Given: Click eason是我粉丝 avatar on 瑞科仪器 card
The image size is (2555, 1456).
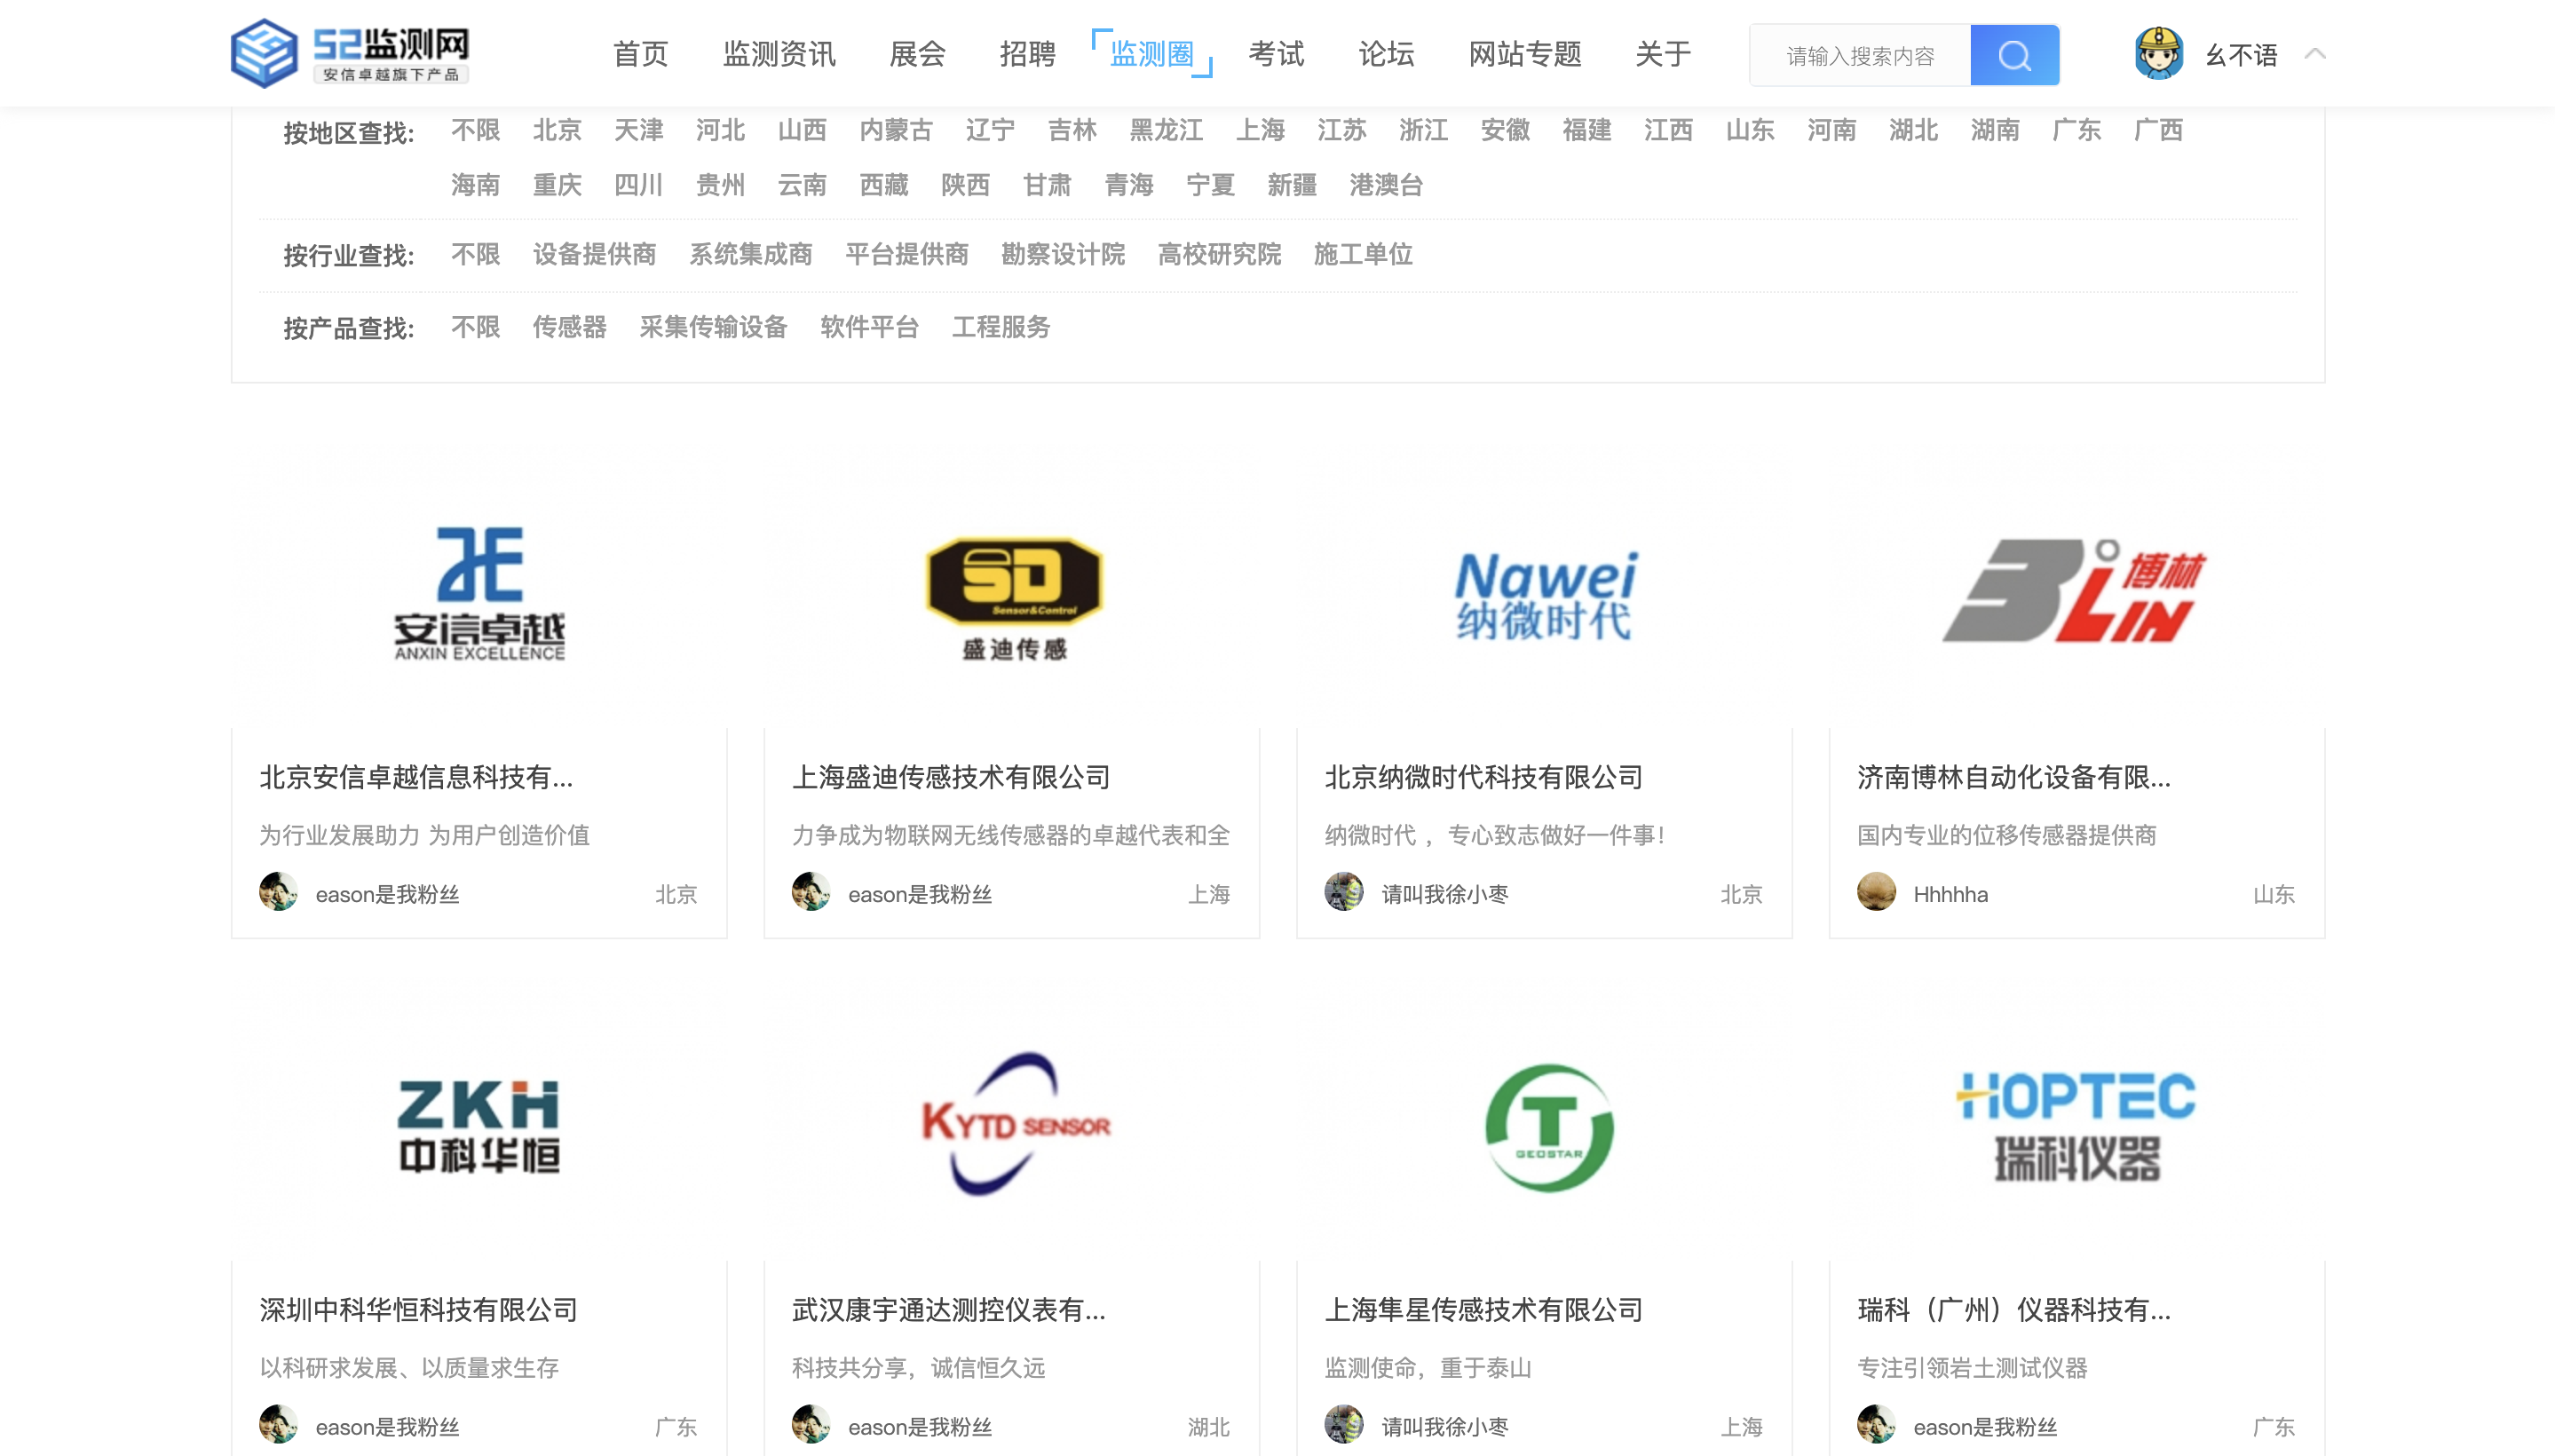Looking at the screenshot, I should (1876, 1425).
